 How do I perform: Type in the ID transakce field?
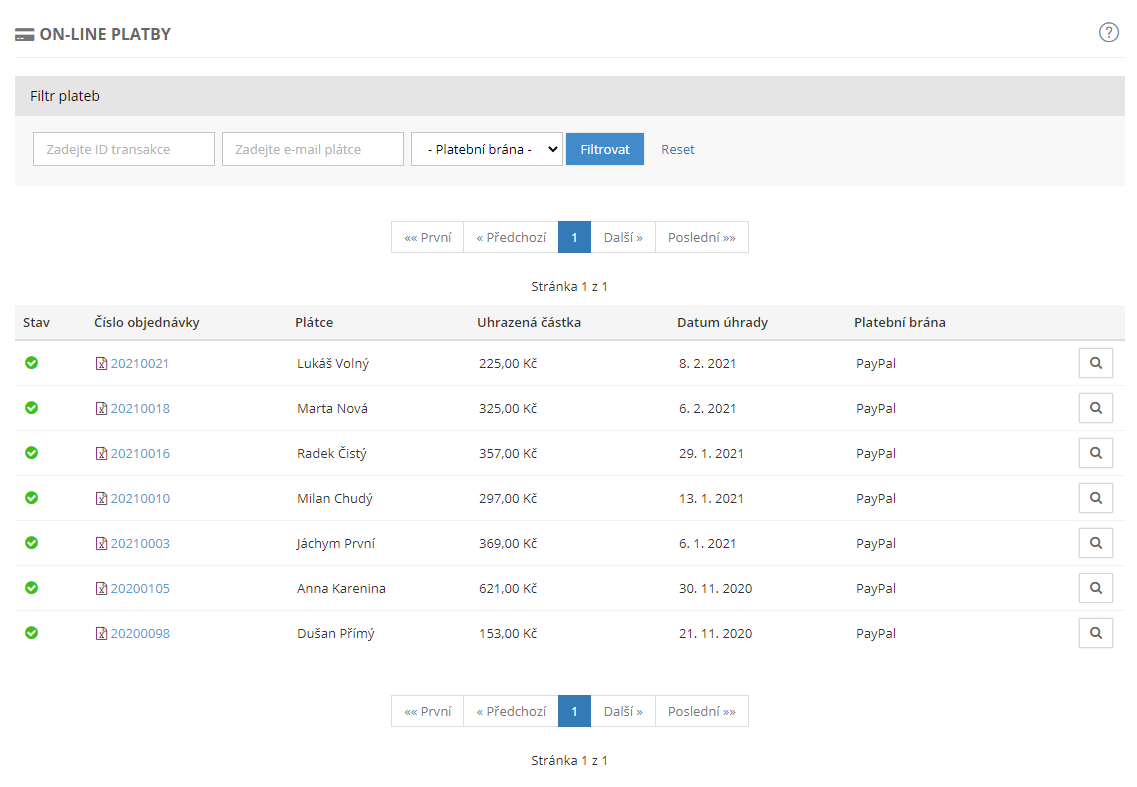124,149
